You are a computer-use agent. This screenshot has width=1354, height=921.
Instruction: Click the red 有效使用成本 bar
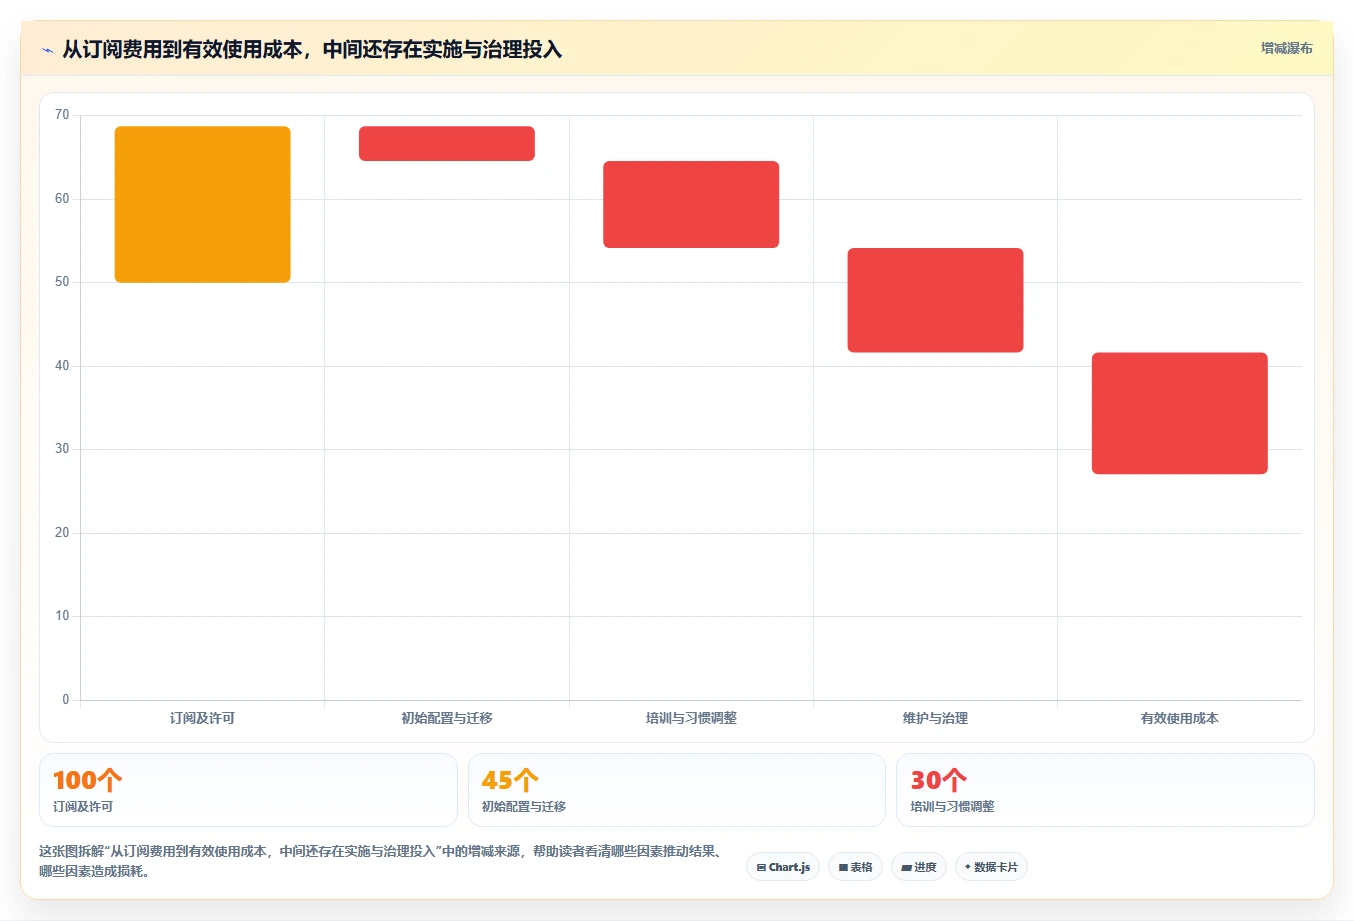coord(1180,413)
